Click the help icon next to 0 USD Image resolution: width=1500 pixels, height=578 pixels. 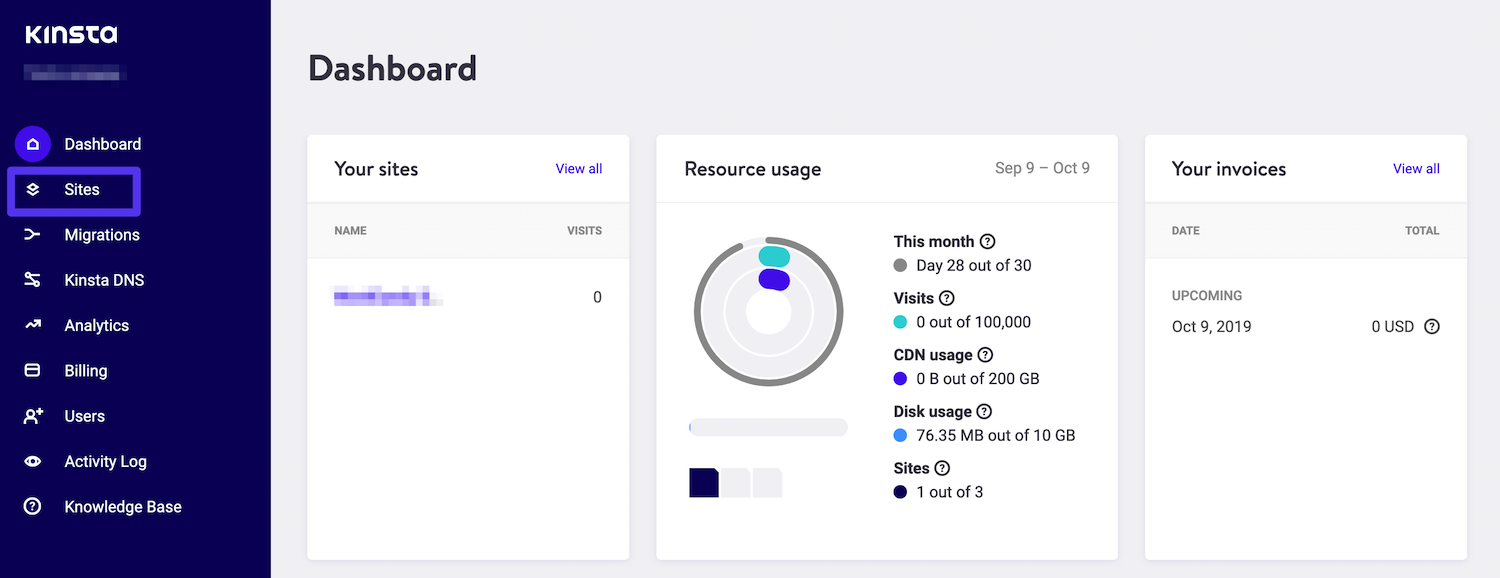click(1432, 326)
